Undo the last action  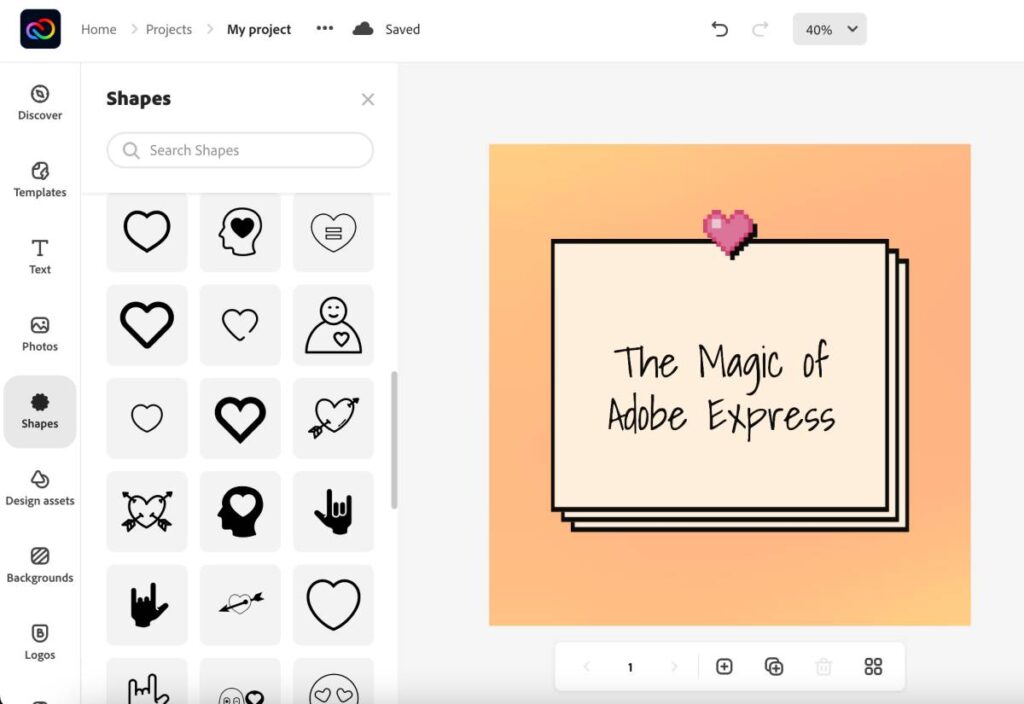pos(719,30)
